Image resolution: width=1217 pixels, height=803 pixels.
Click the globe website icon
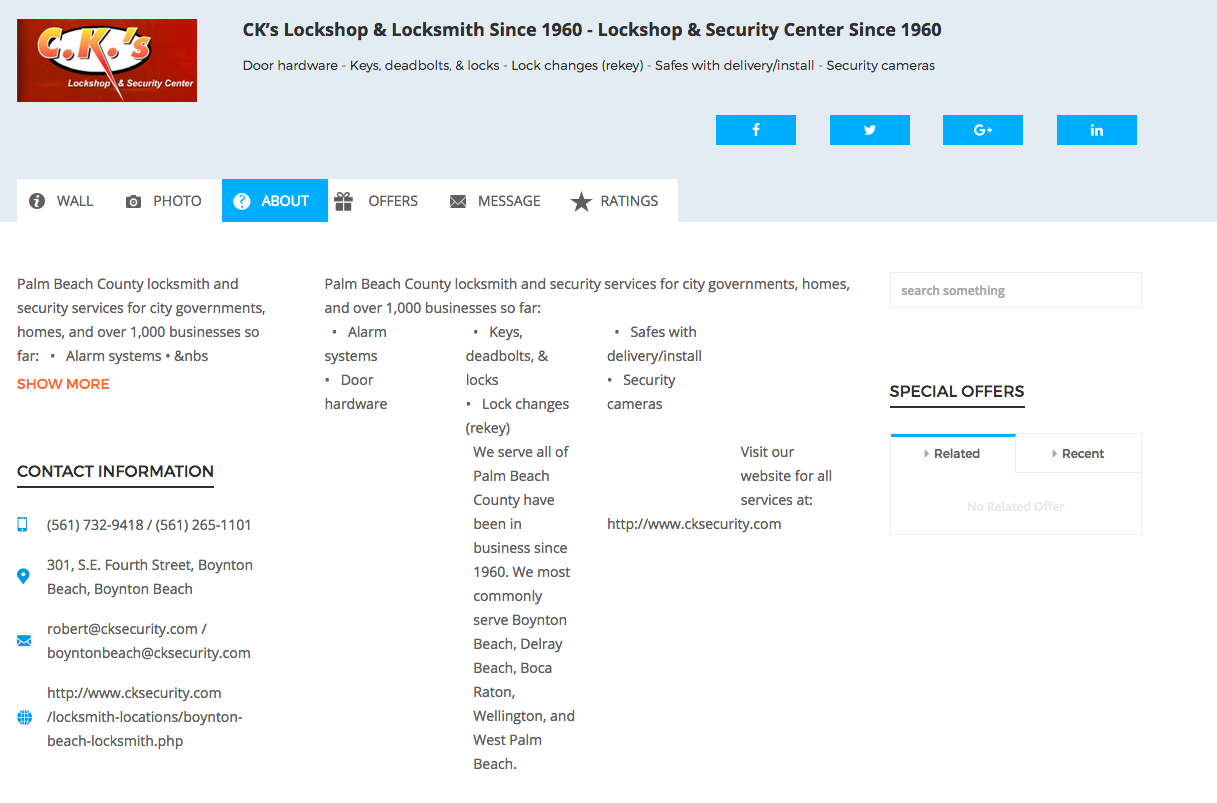[x=24, y=717]
